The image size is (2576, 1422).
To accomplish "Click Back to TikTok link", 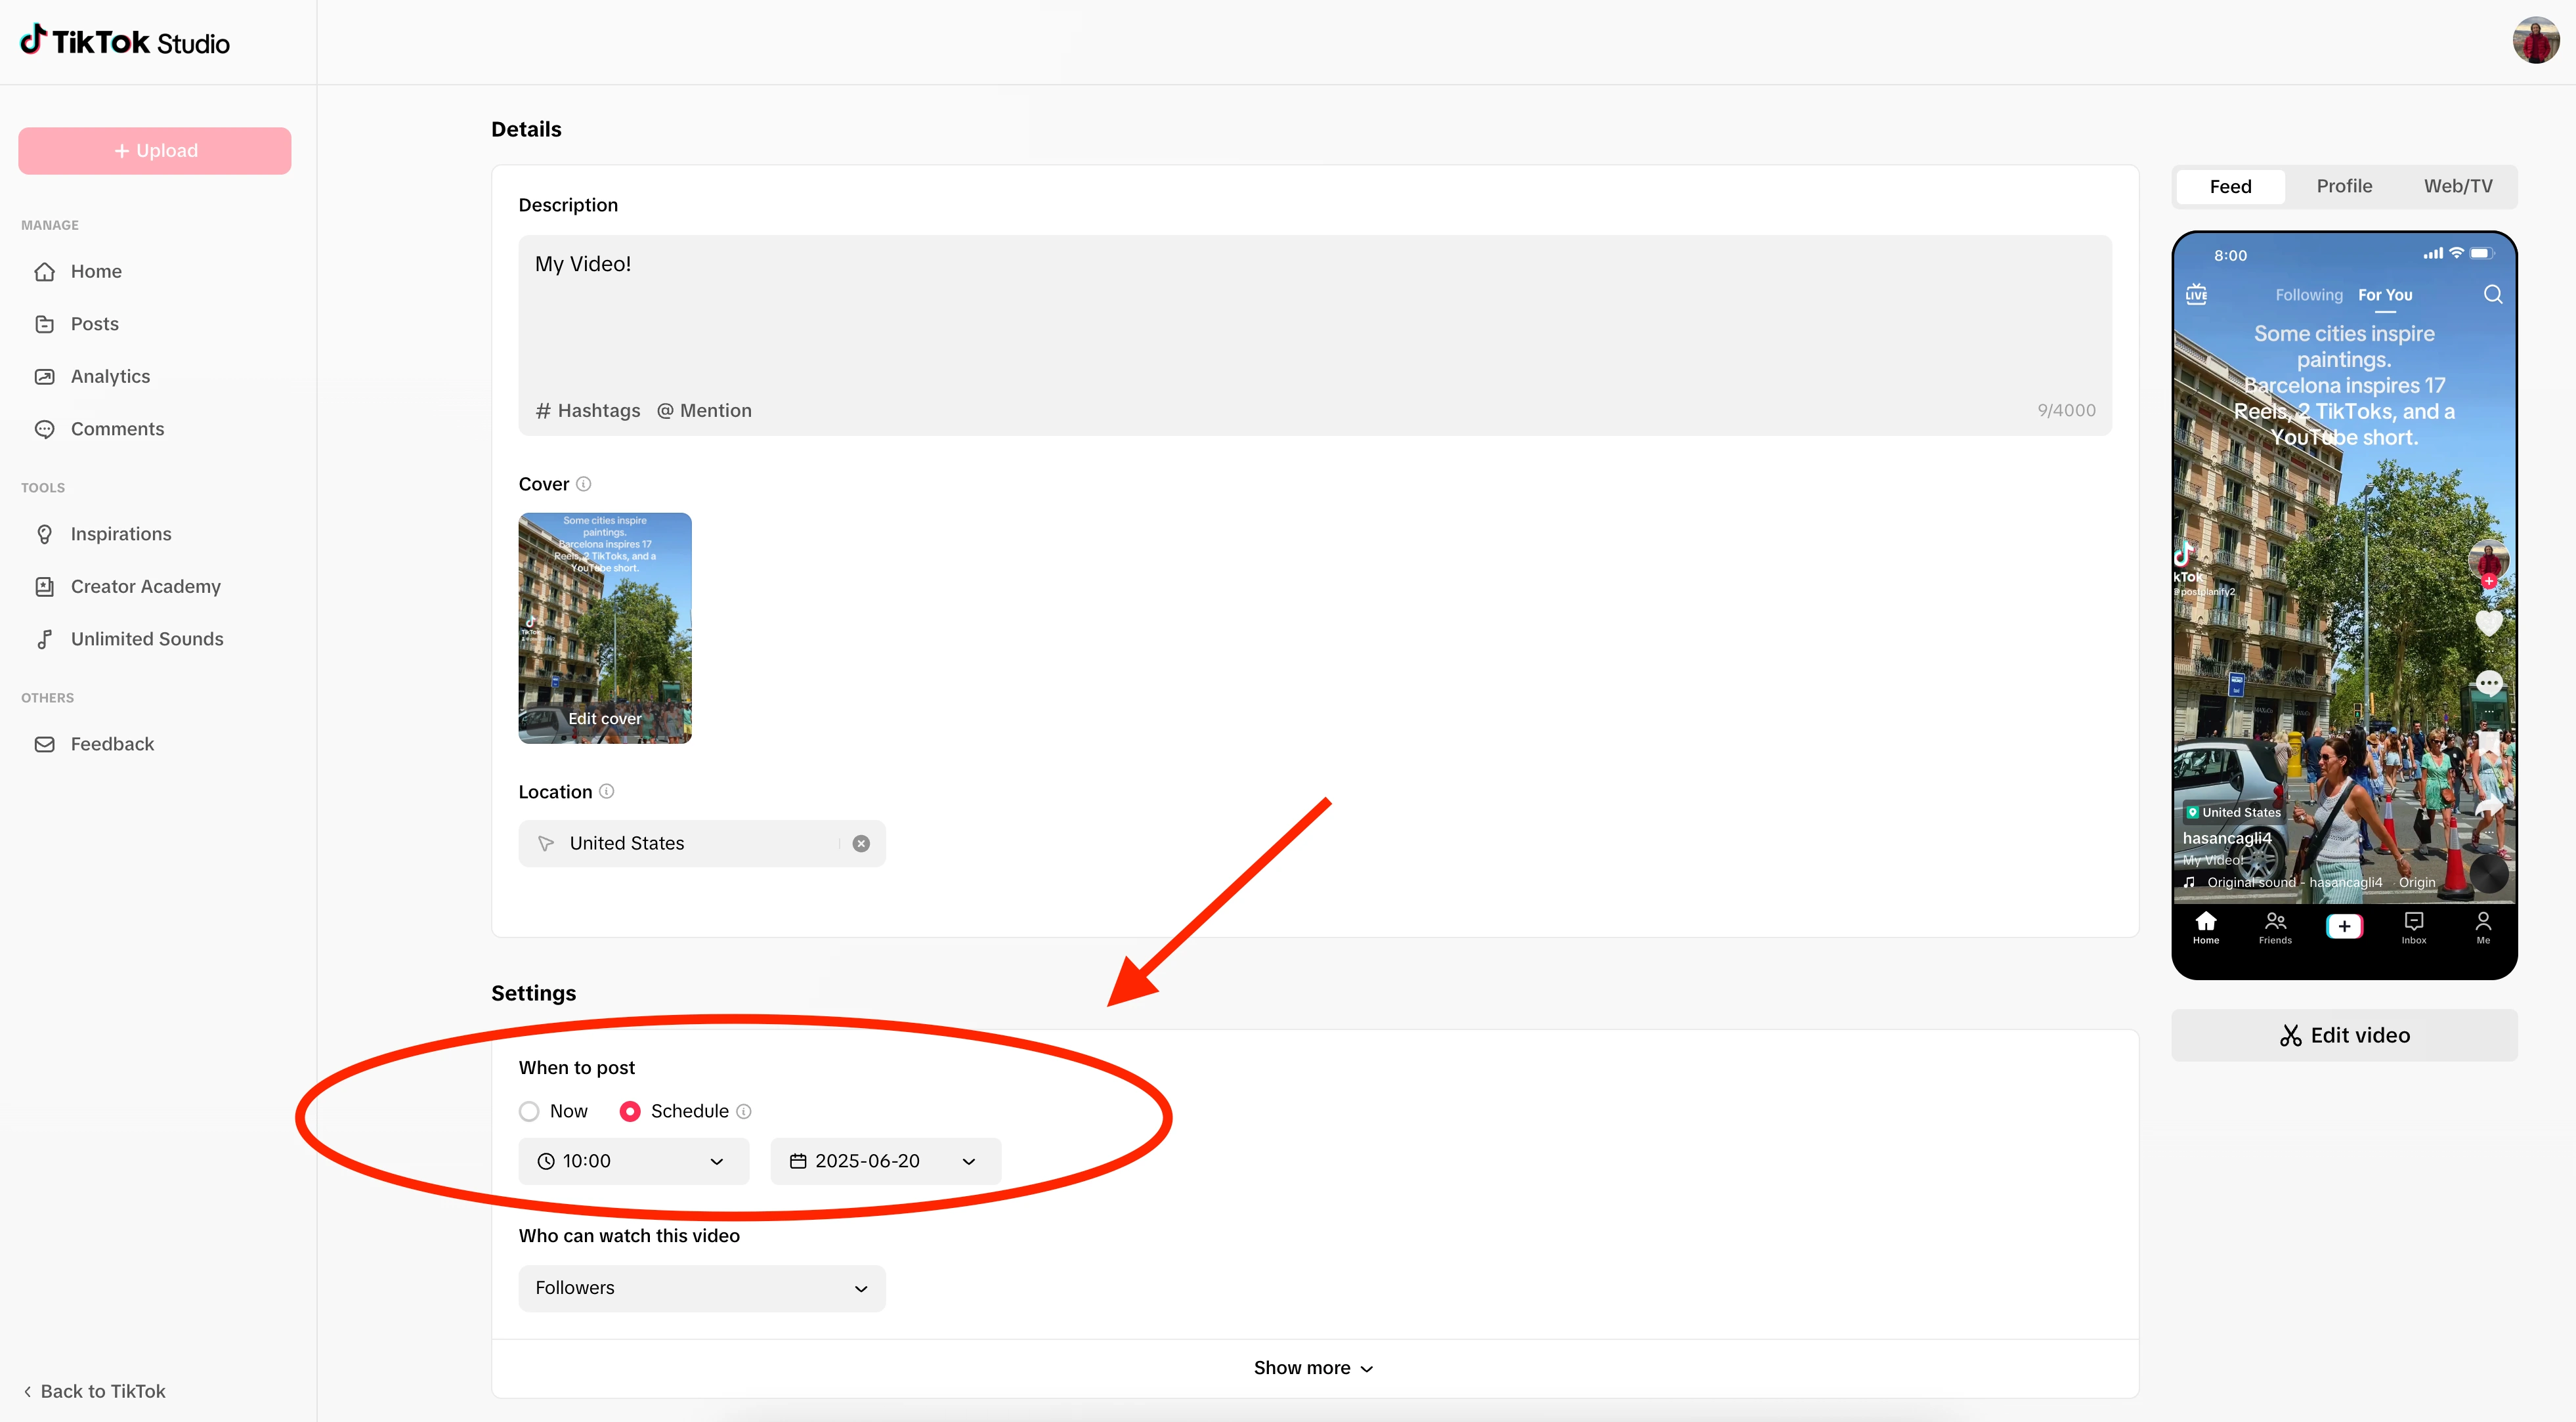I will tap(94, 1391).
